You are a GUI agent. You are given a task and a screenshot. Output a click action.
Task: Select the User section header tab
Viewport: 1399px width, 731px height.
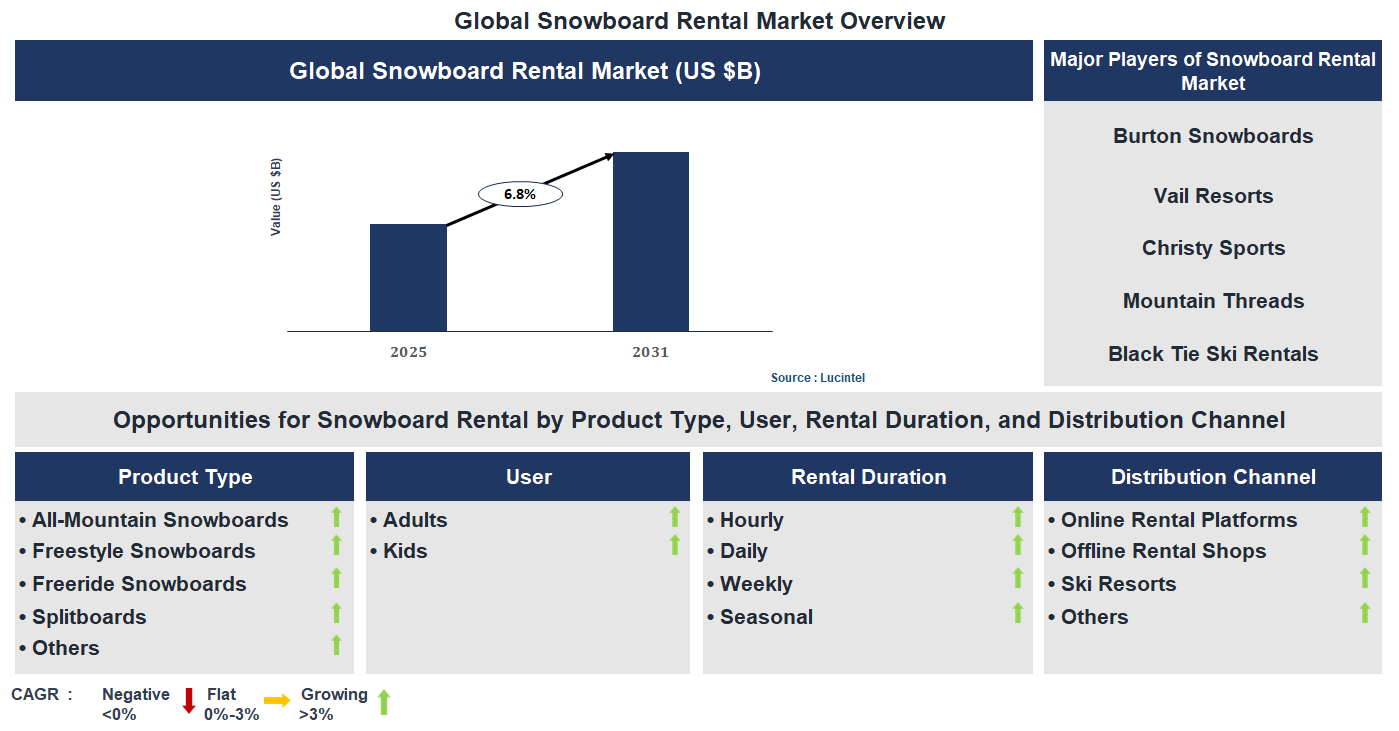point(528,477)
